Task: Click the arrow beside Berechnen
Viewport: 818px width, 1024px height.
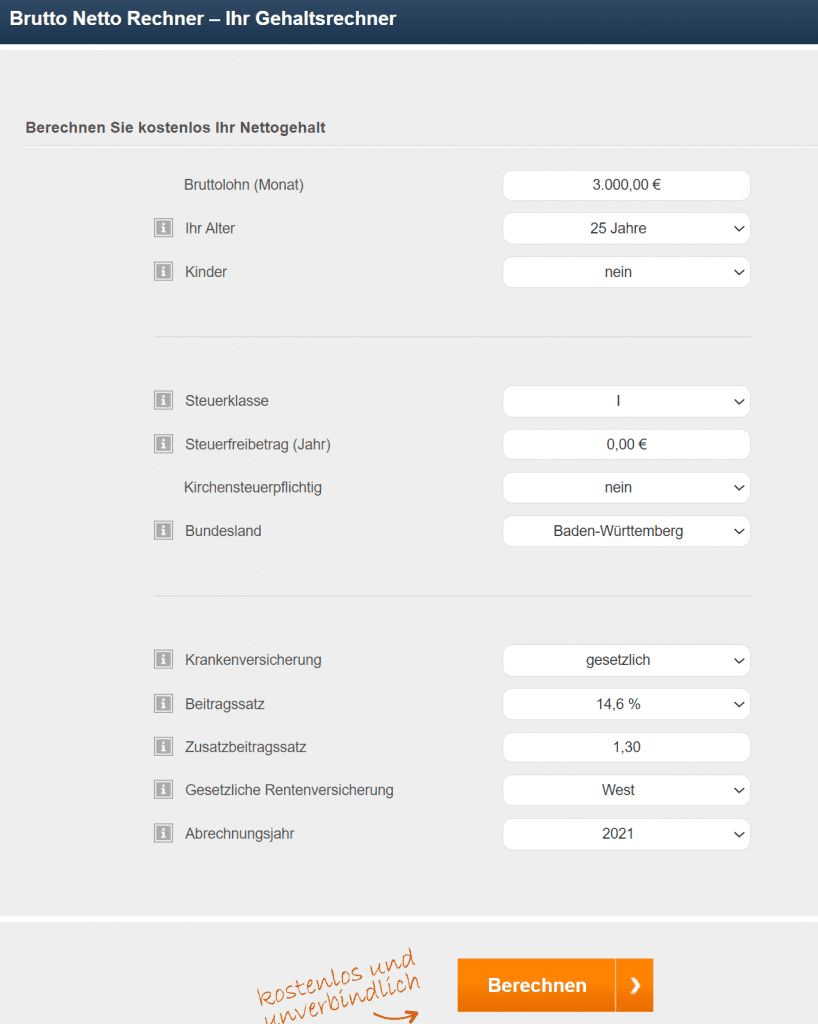Action: (634, 985)
